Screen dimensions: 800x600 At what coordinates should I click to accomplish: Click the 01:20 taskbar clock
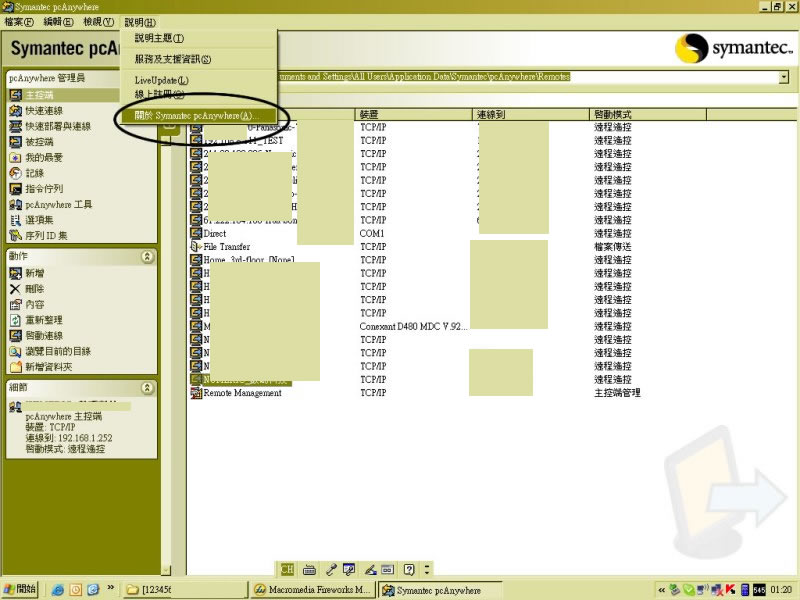click(x=781, y=590)
